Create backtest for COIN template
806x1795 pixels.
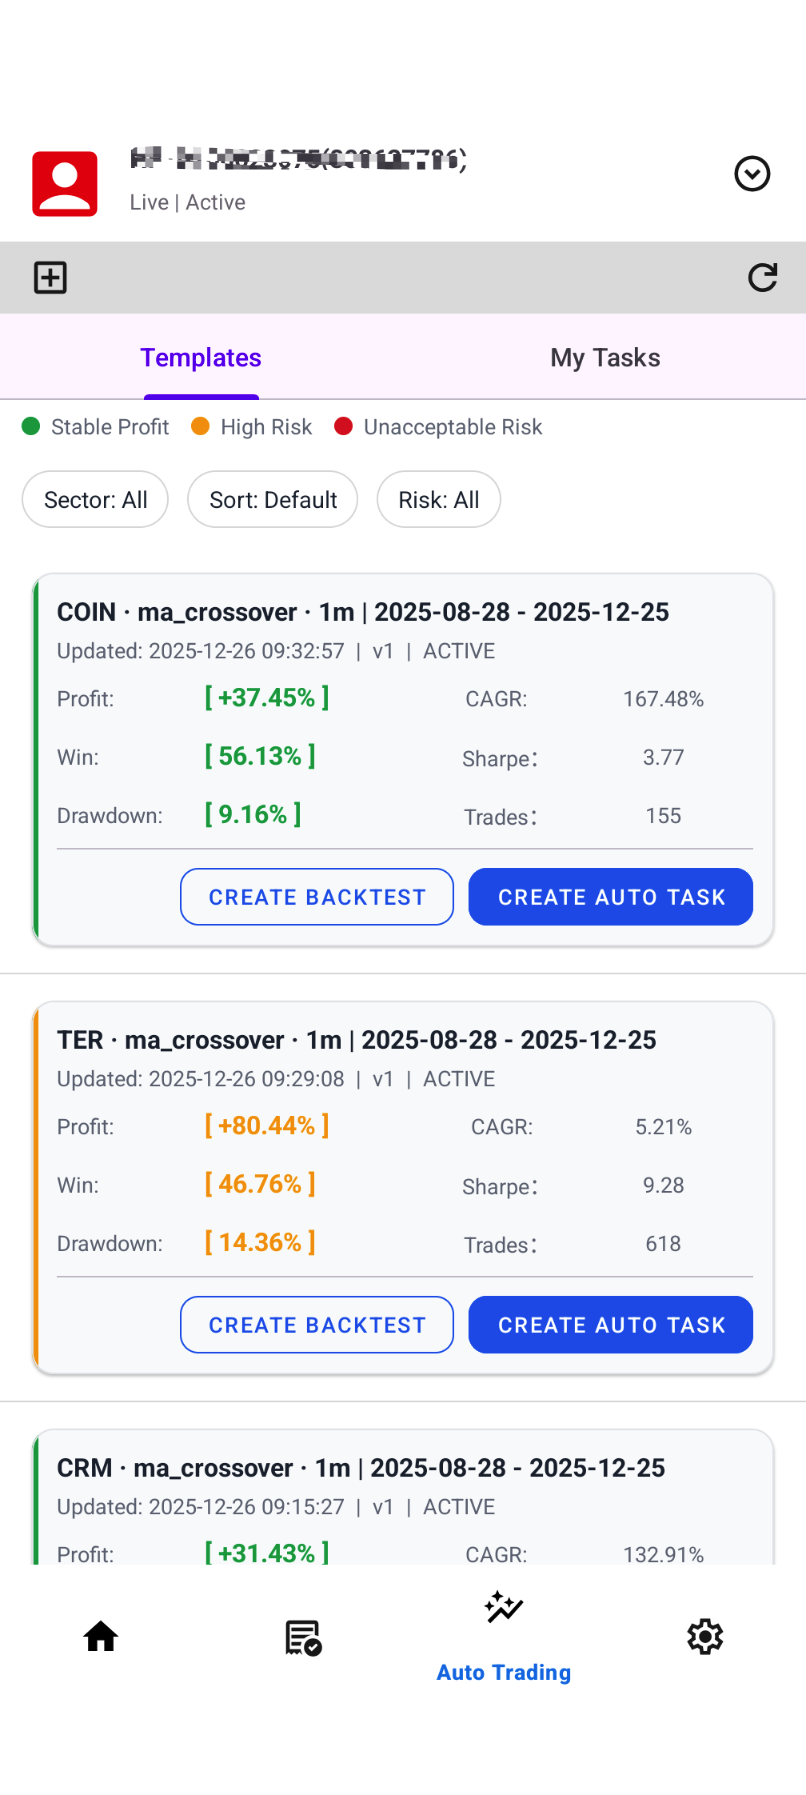317,897
